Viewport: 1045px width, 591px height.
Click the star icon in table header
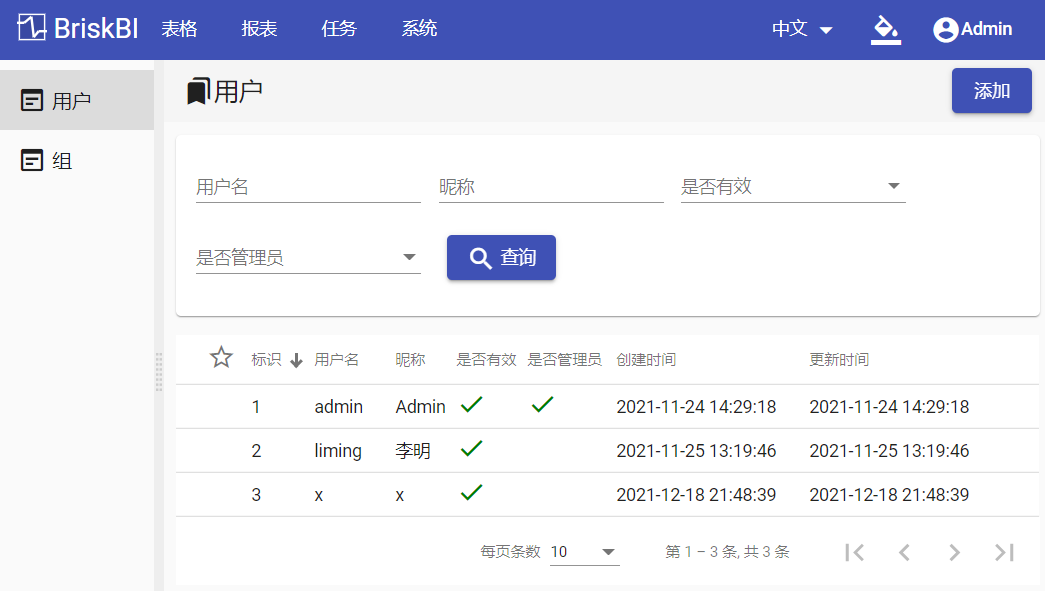(221, 358)
